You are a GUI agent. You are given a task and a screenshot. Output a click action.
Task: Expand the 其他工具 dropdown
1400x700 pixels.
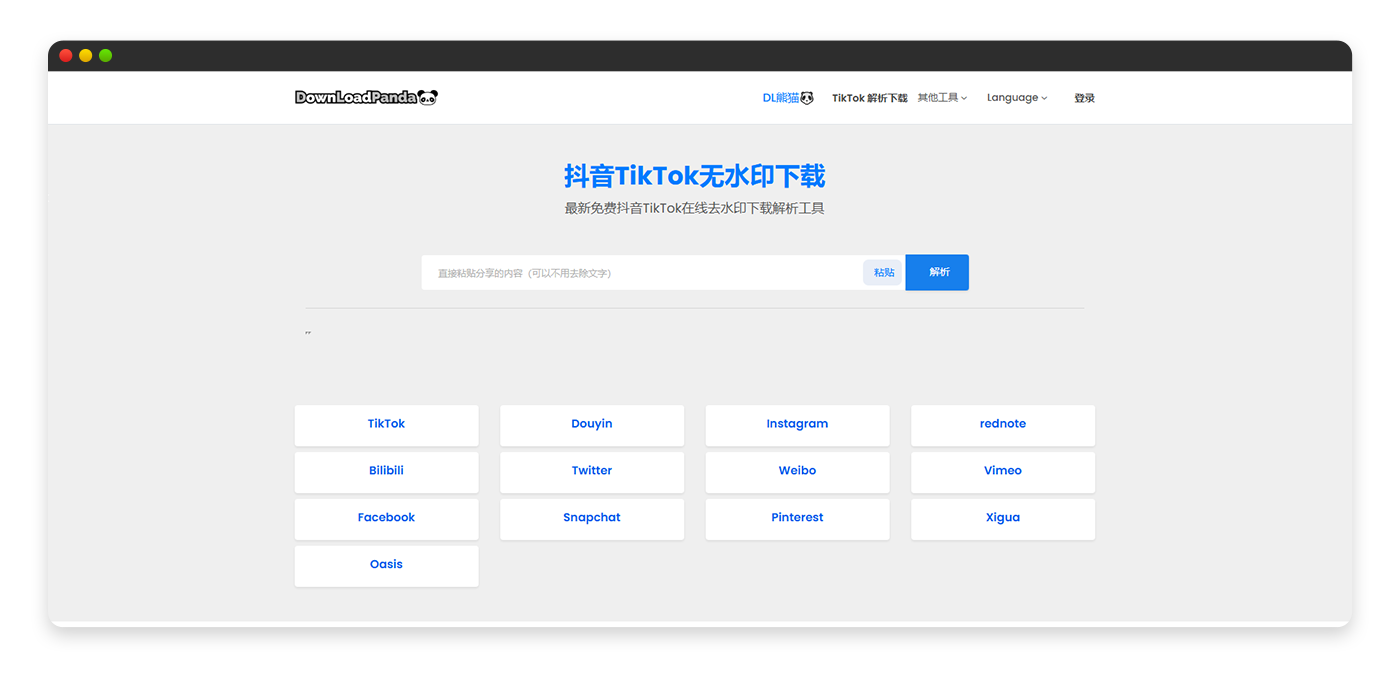(942, 98)
